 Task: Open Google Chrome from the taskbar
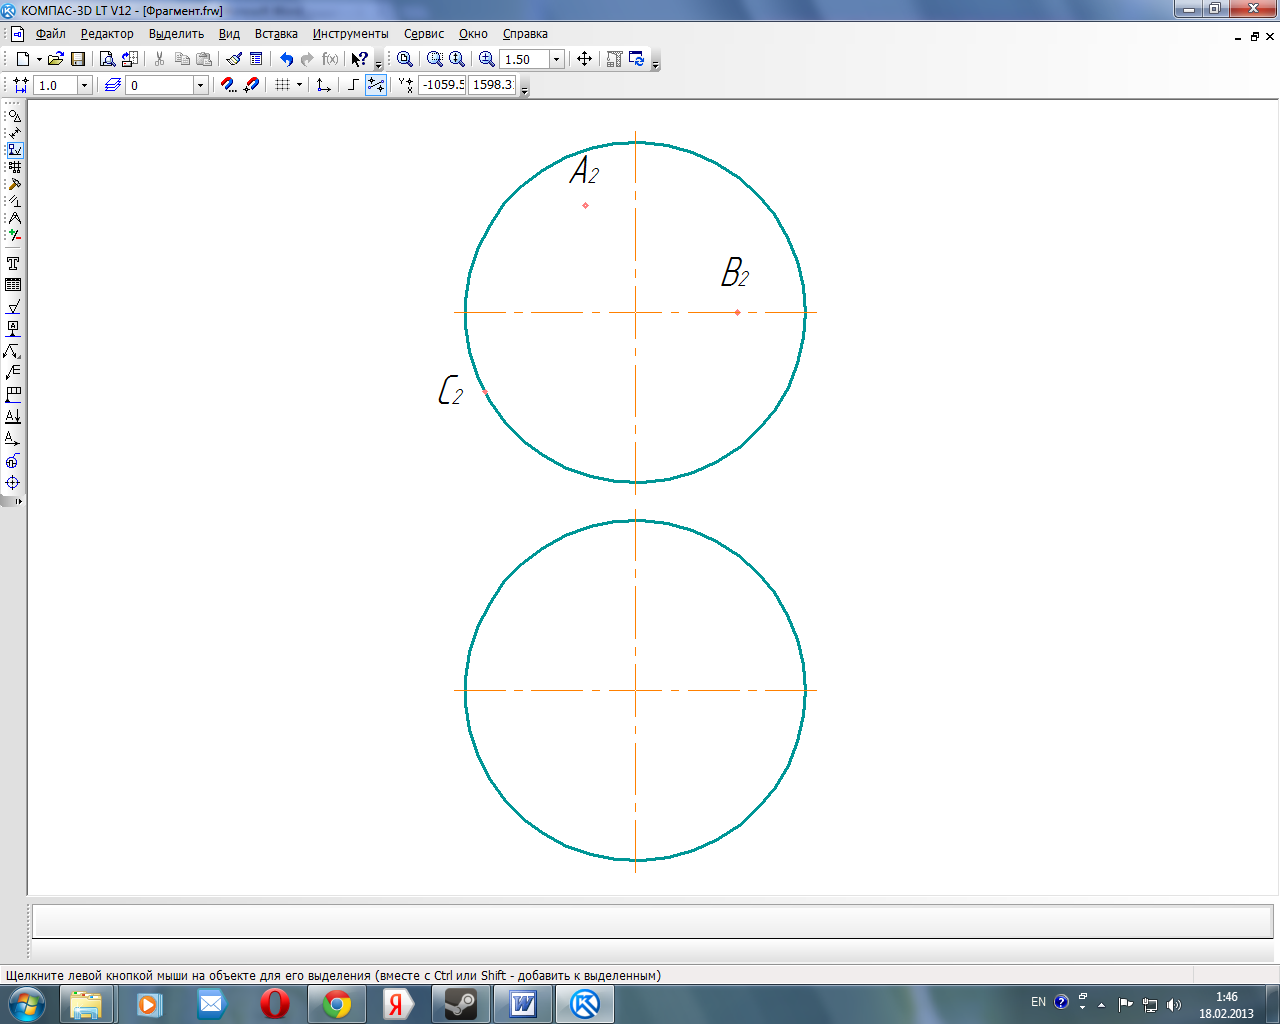pos(337,1004)
